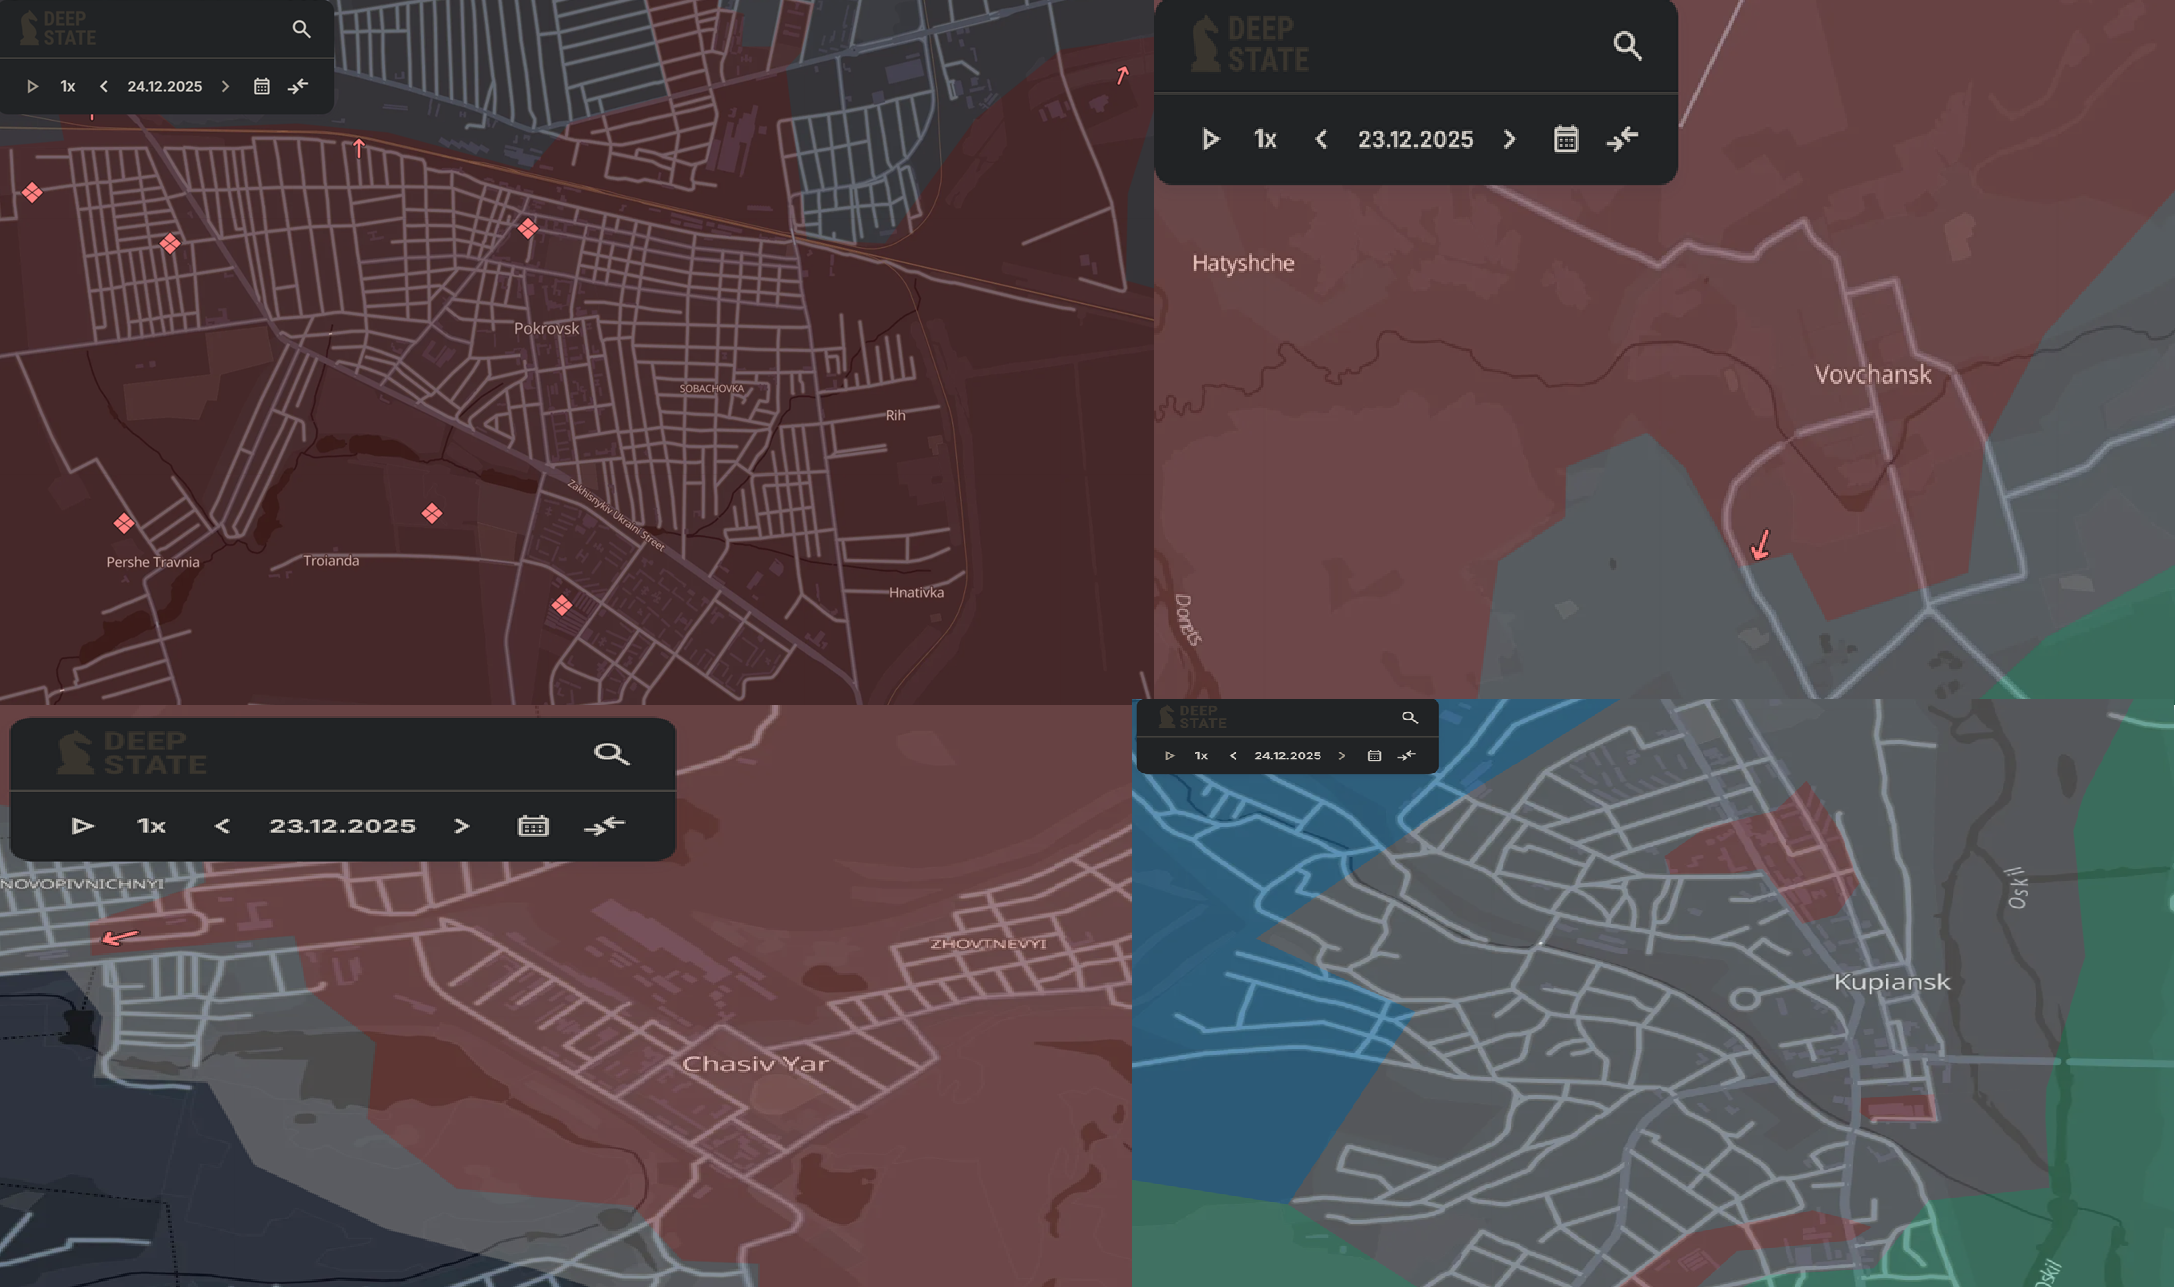Click red diamond marker near Pershe Travnia
This screenshot has height=1287, width=2175.
tap(124, 523)
